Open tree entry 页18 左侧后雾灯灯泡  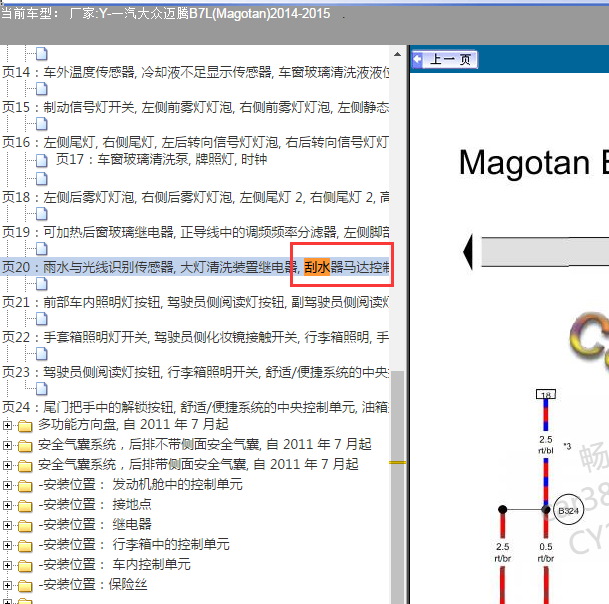pyautogui.click(x=196, y=197)
